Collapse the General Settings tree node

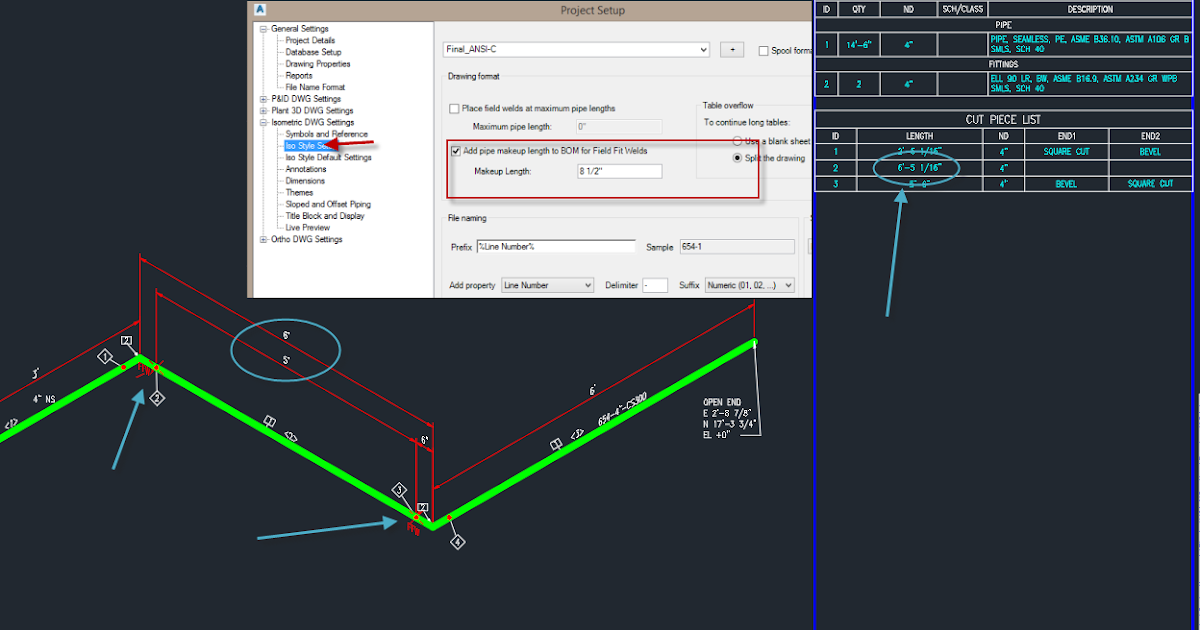[x=261, y=27]
